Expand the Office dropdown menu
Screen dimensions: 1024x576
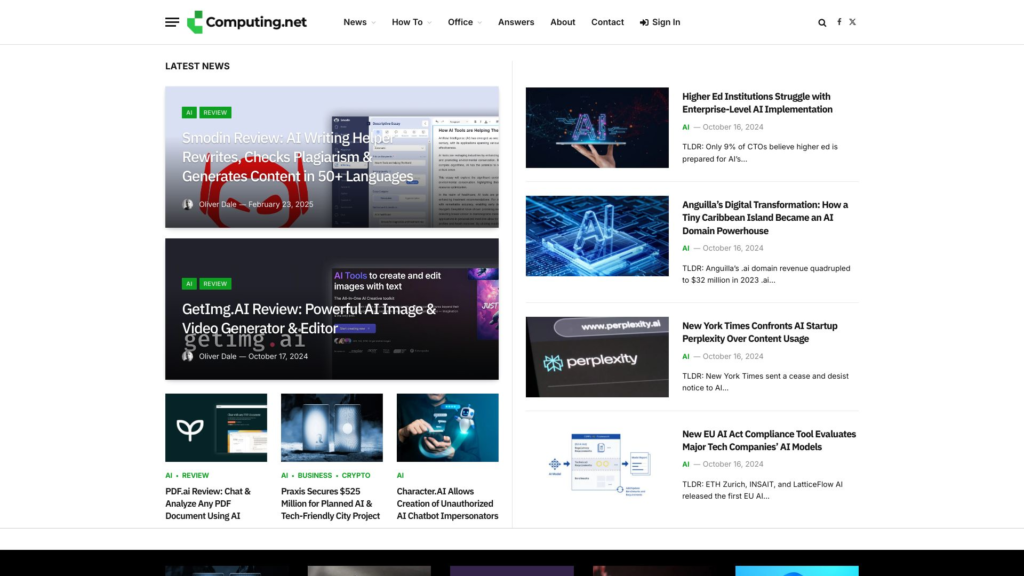[x=464, y=22]
